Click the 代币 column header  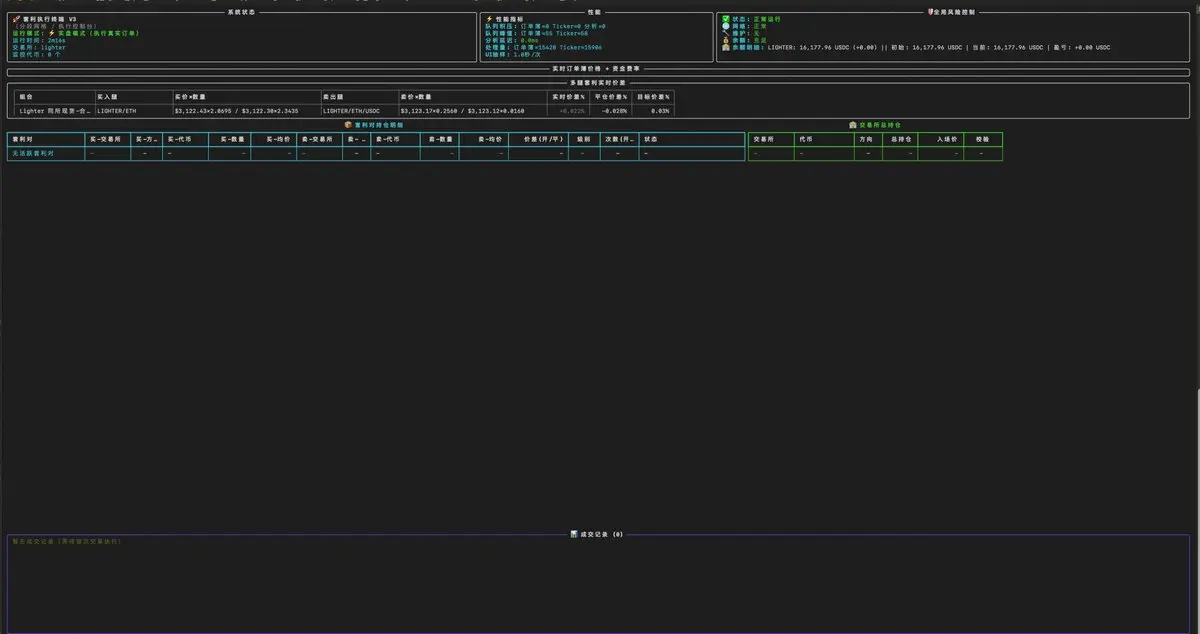(x=806, y=139)
